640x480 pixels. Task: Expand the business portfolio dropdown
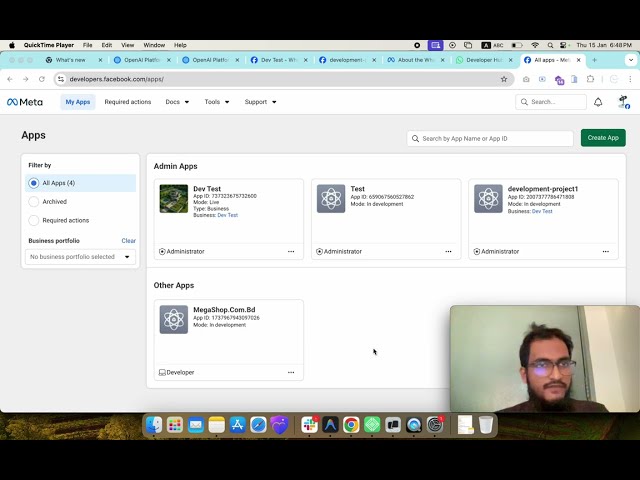(x=80, y=257)
